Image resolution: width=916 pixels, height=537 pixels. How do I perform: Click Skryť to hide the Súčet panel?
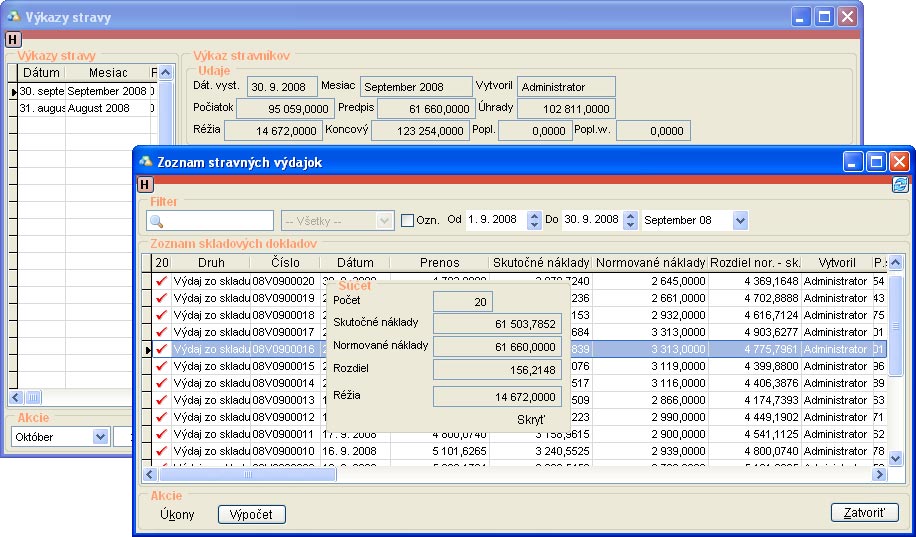[531, 419]
